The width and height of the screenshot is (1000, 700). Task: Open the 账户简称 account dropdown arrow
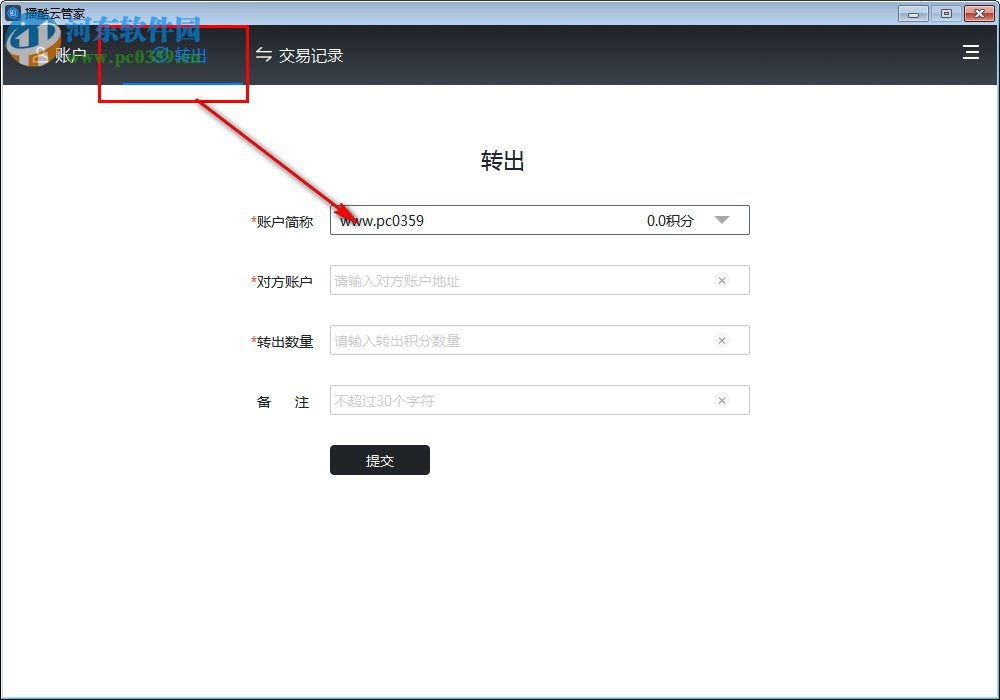coord(722,220)
